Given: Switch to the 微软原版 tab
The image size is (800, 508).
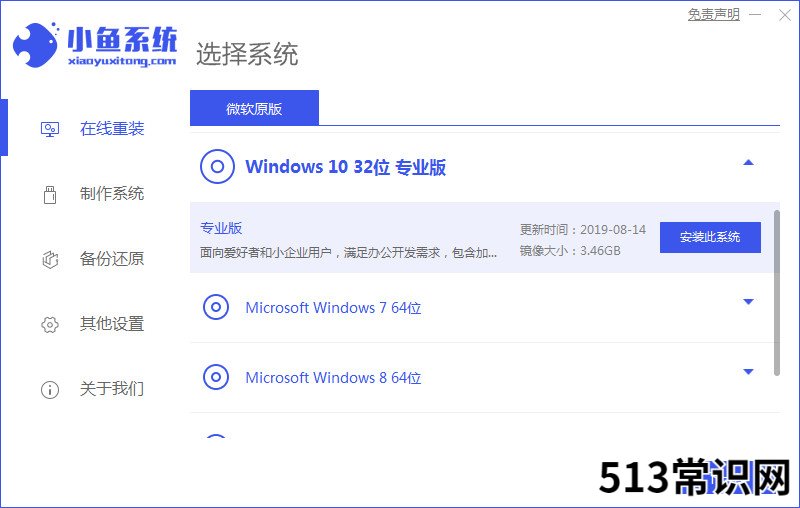Looking at the screenshot, I should [254, 108].
